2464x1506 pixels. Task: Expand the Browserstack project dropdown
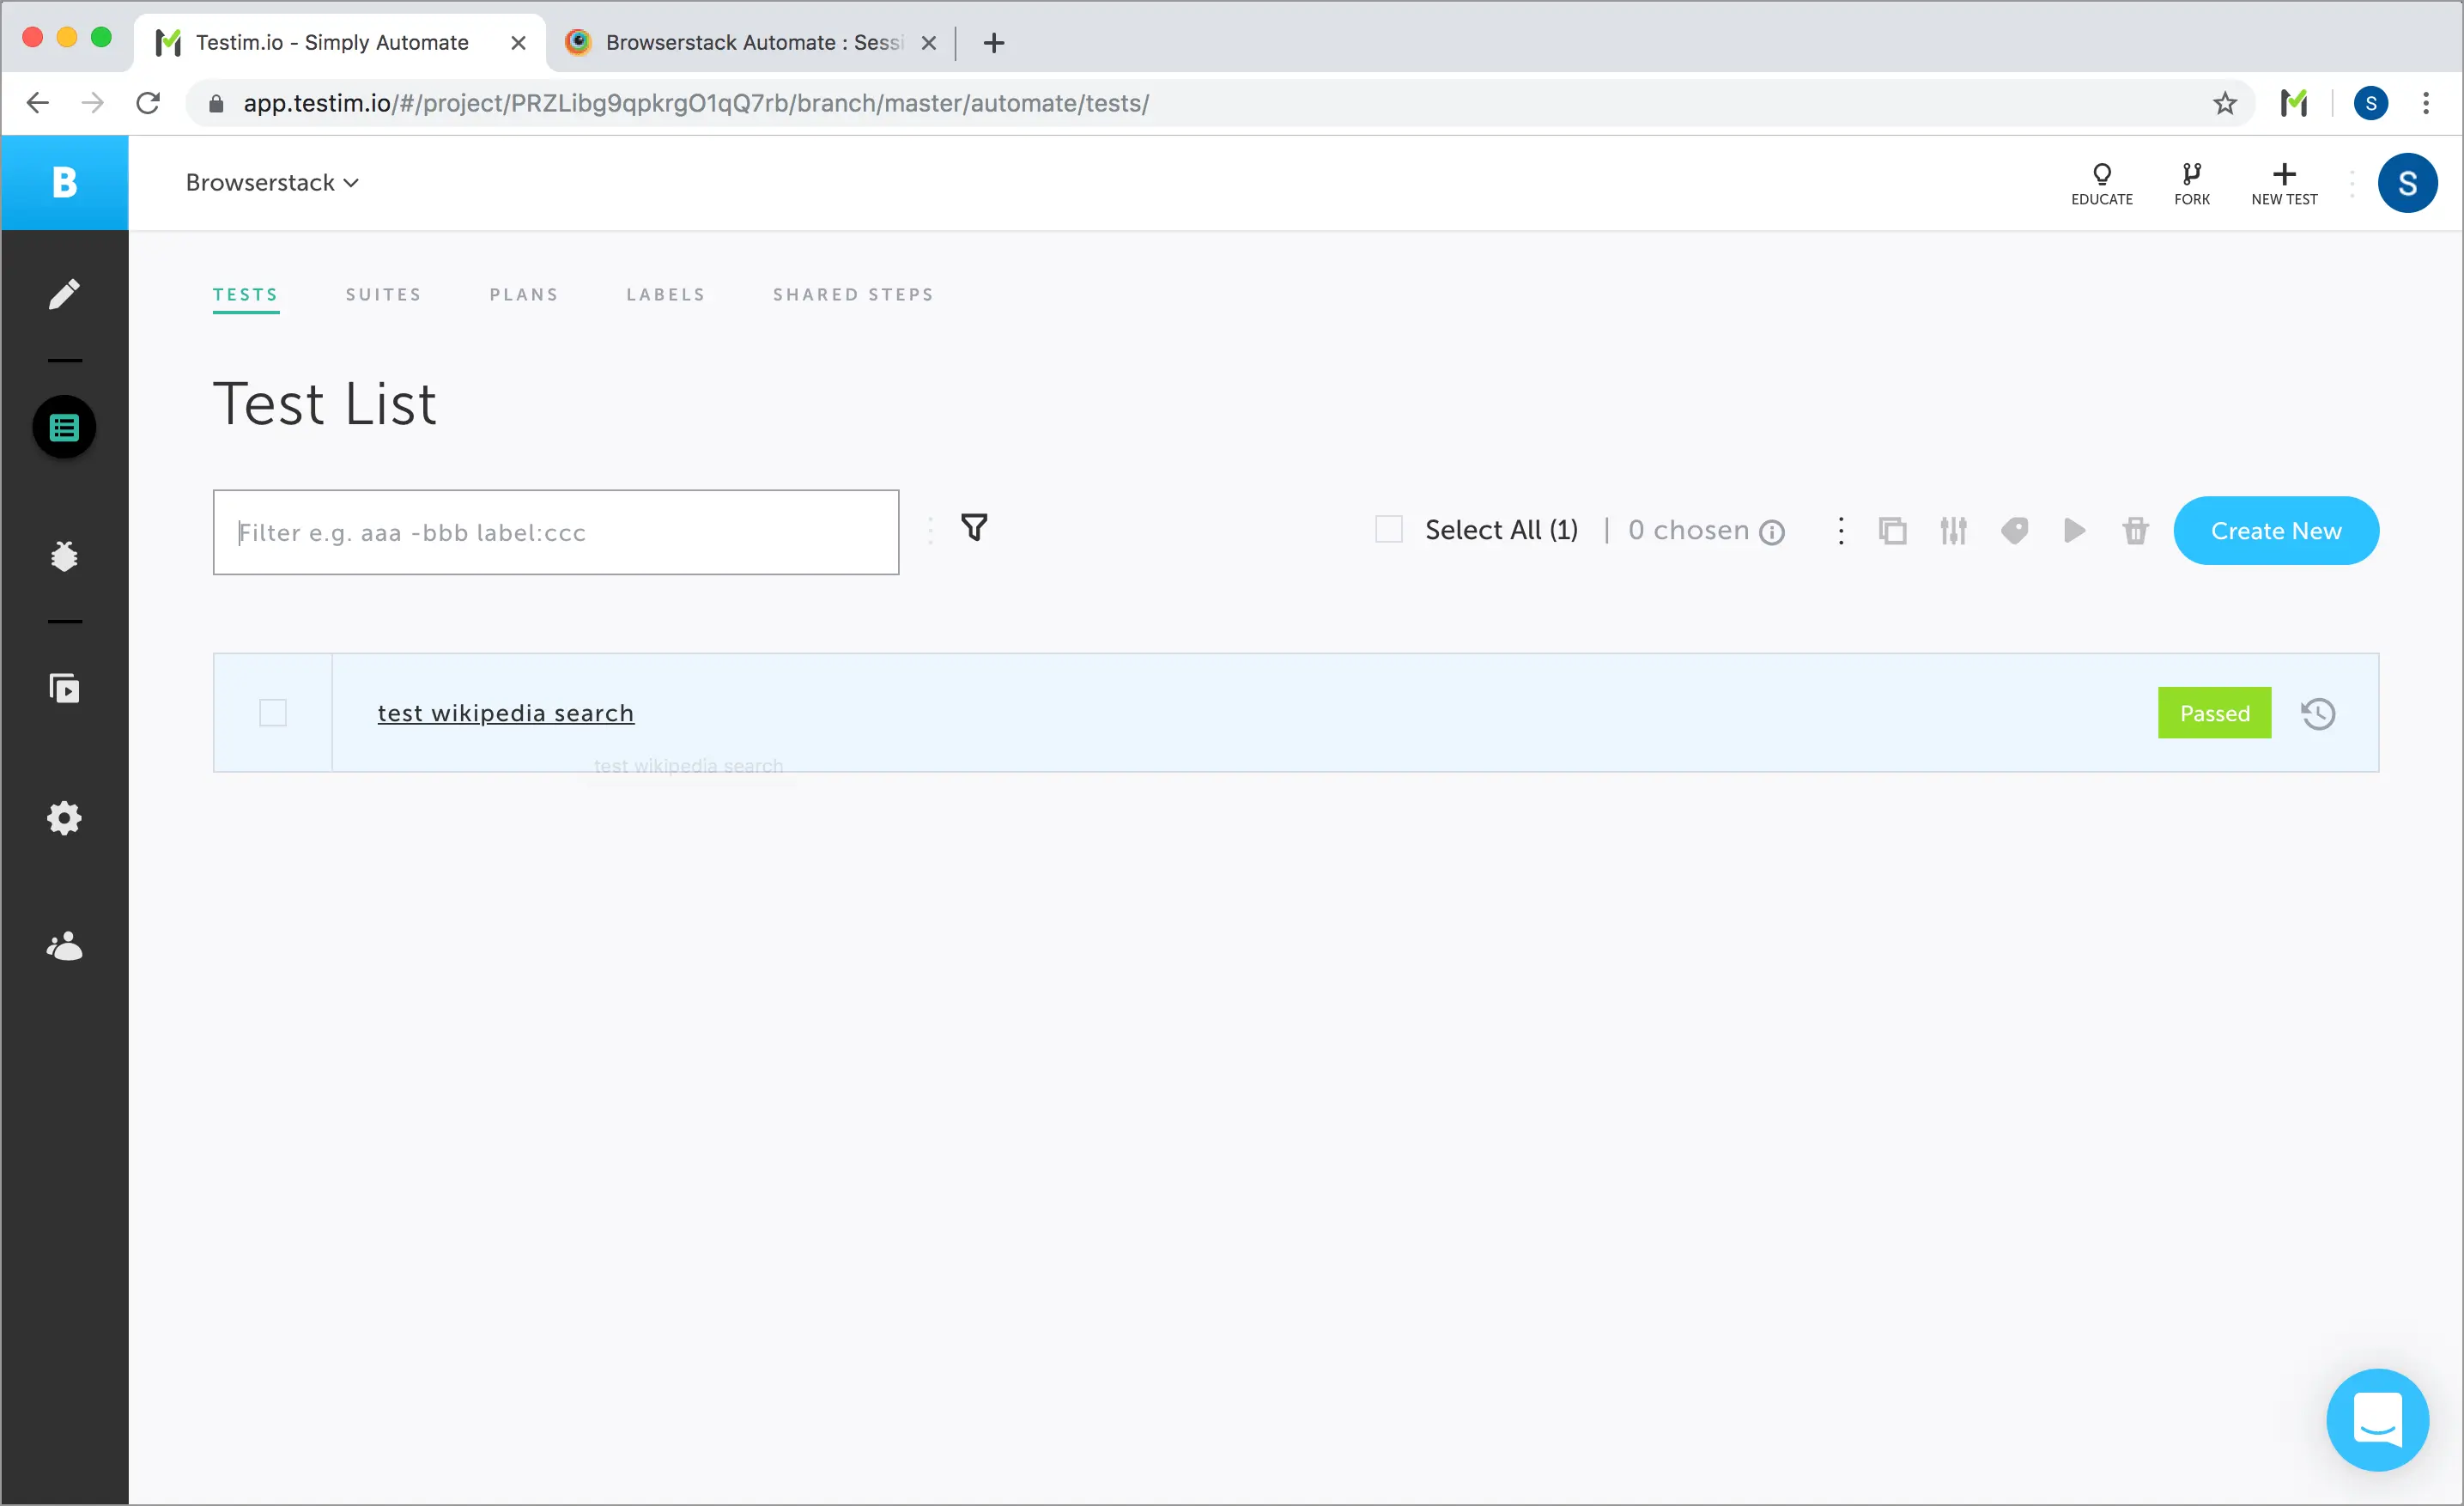point(272,183)
